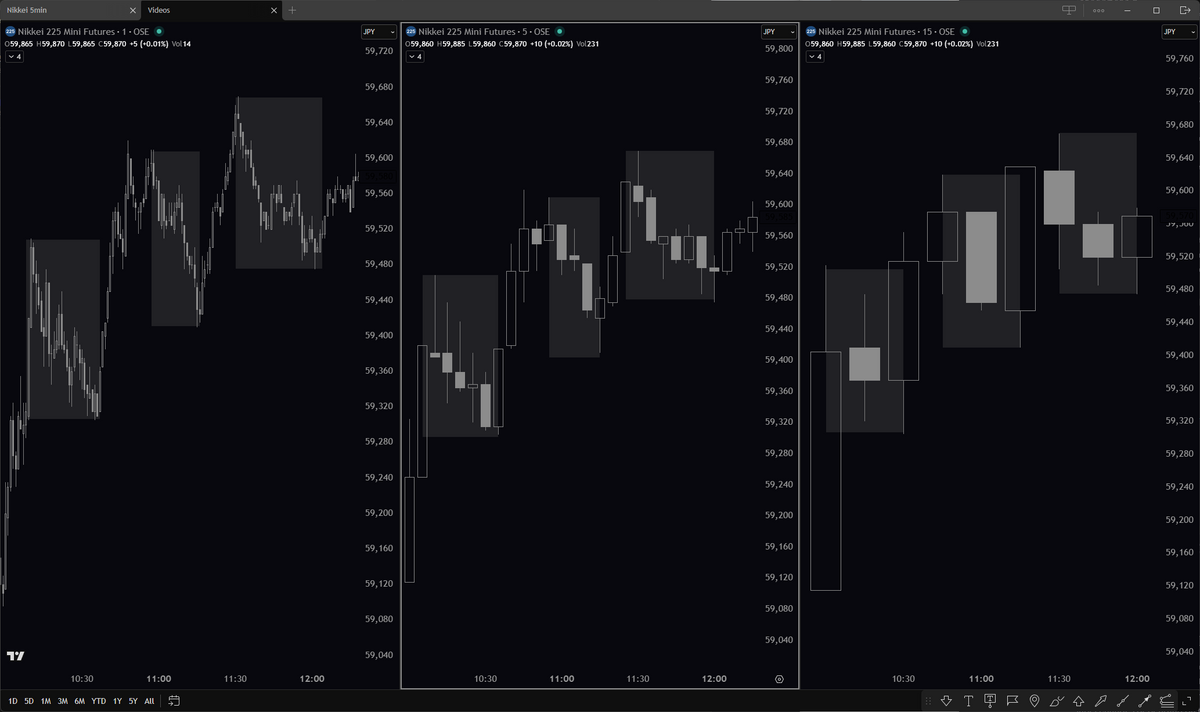Set range to YTD
Screen dimensions: 1200x712
pos(98,701)
